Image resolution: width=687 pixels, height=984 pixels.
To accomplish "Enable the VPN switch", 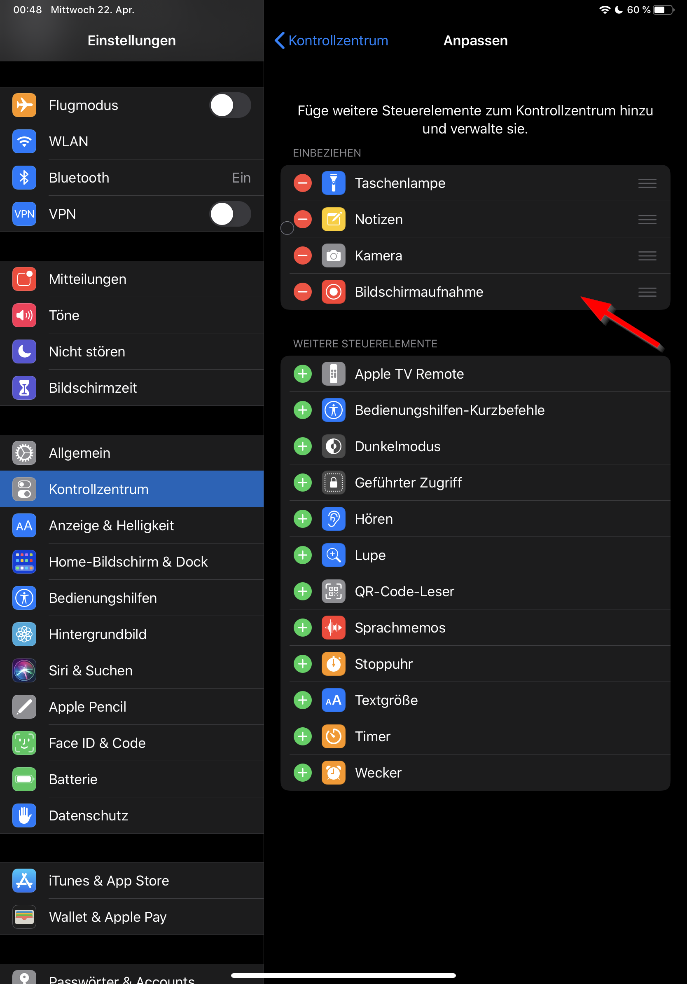I will point(229,214).
